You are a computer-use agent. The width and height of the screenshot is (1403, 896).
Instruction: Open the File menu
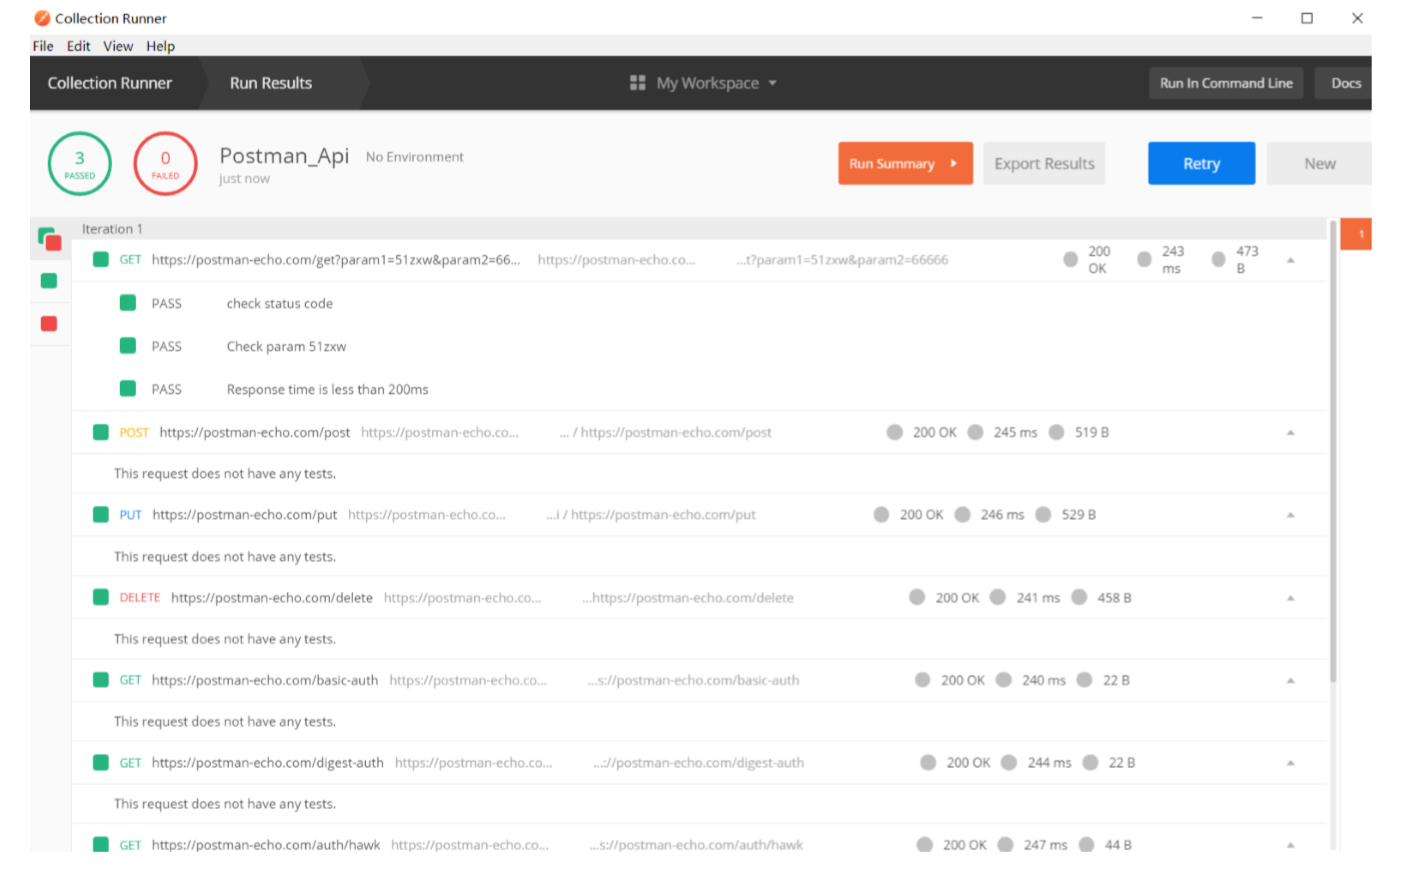tap(43, 46)
